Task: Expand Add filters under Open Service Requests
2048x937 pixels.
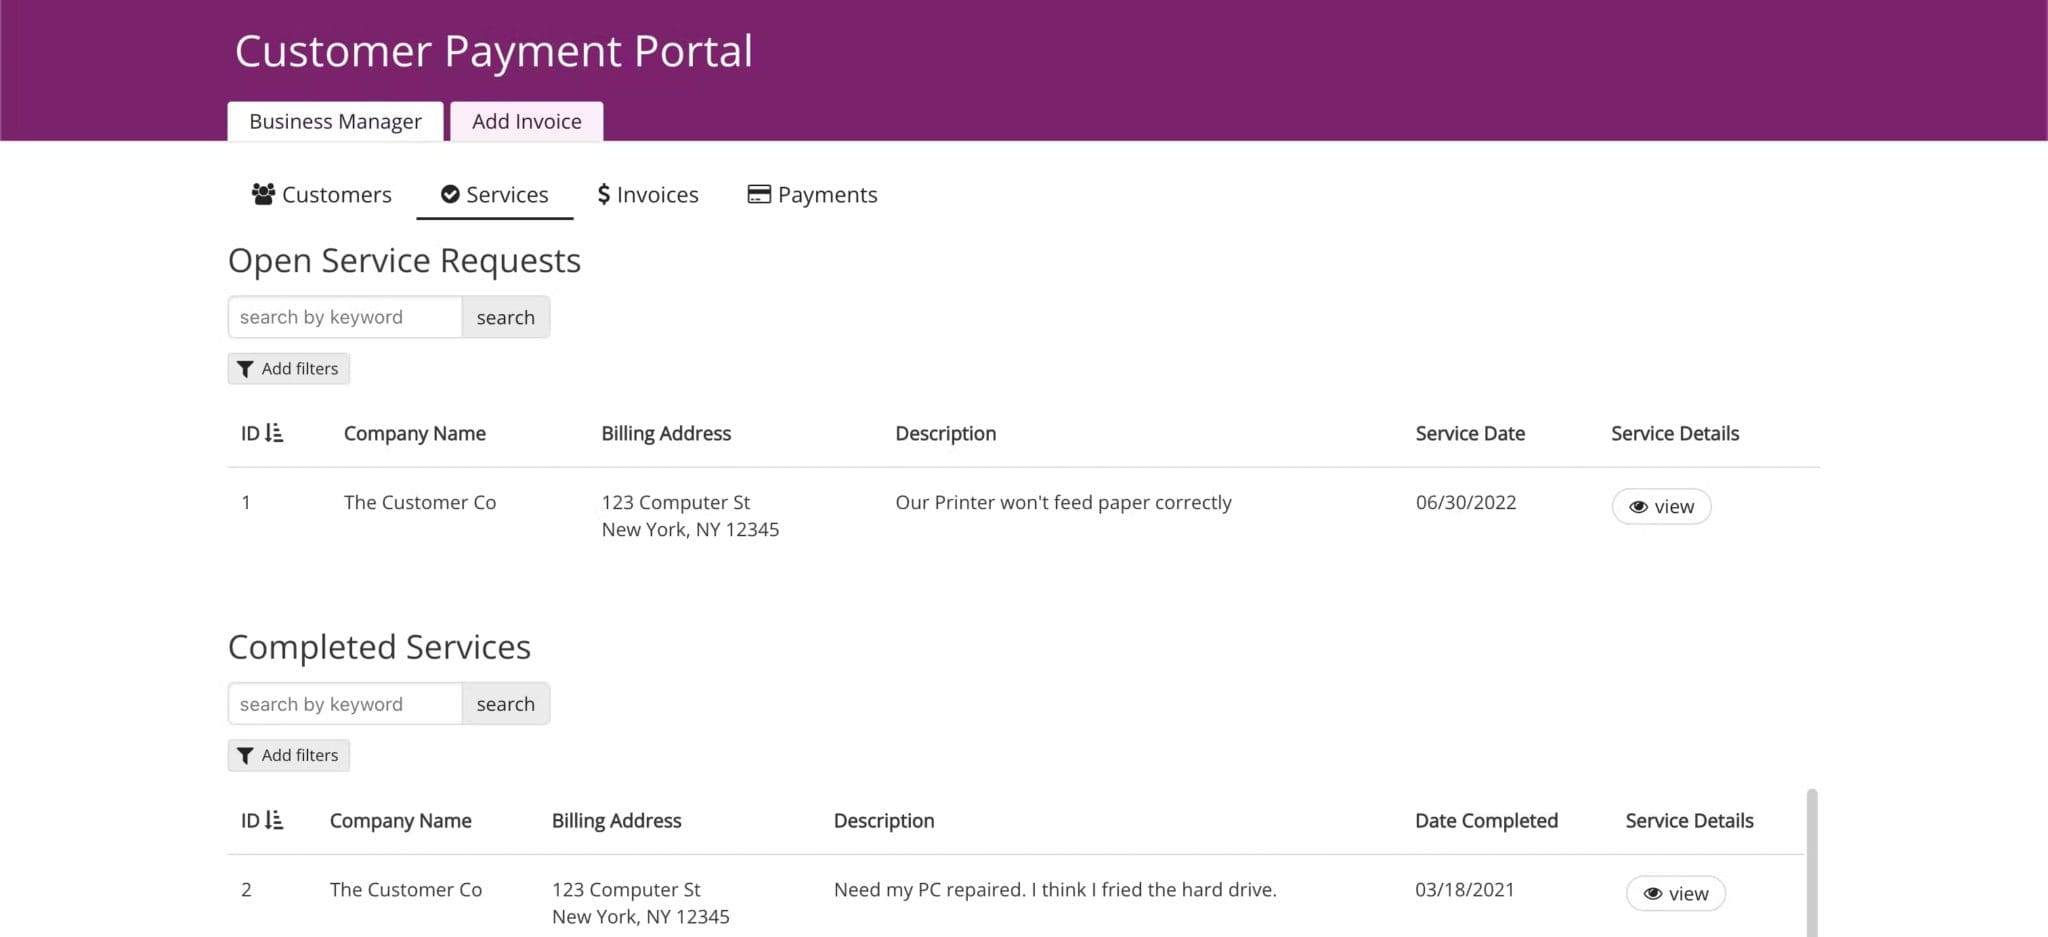Action: pyautogui.click(x=289, y=369)
